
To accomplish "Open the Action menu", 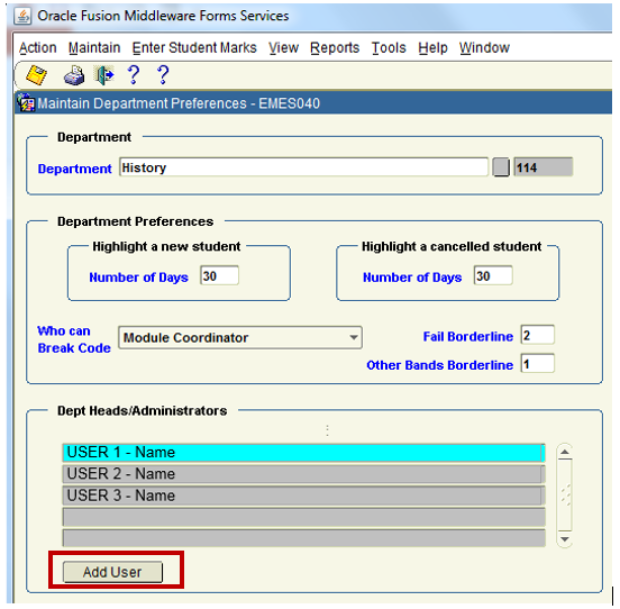I will tap(38, 48).
